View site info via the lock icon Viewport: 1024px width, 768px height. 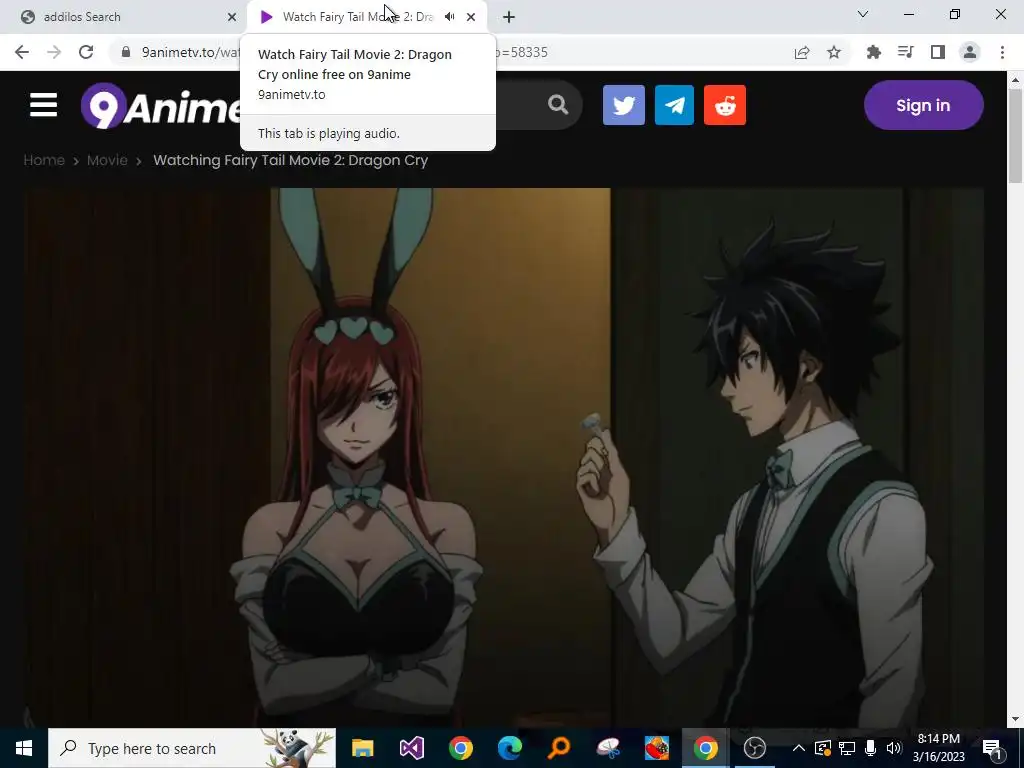(x=126, y=52)
